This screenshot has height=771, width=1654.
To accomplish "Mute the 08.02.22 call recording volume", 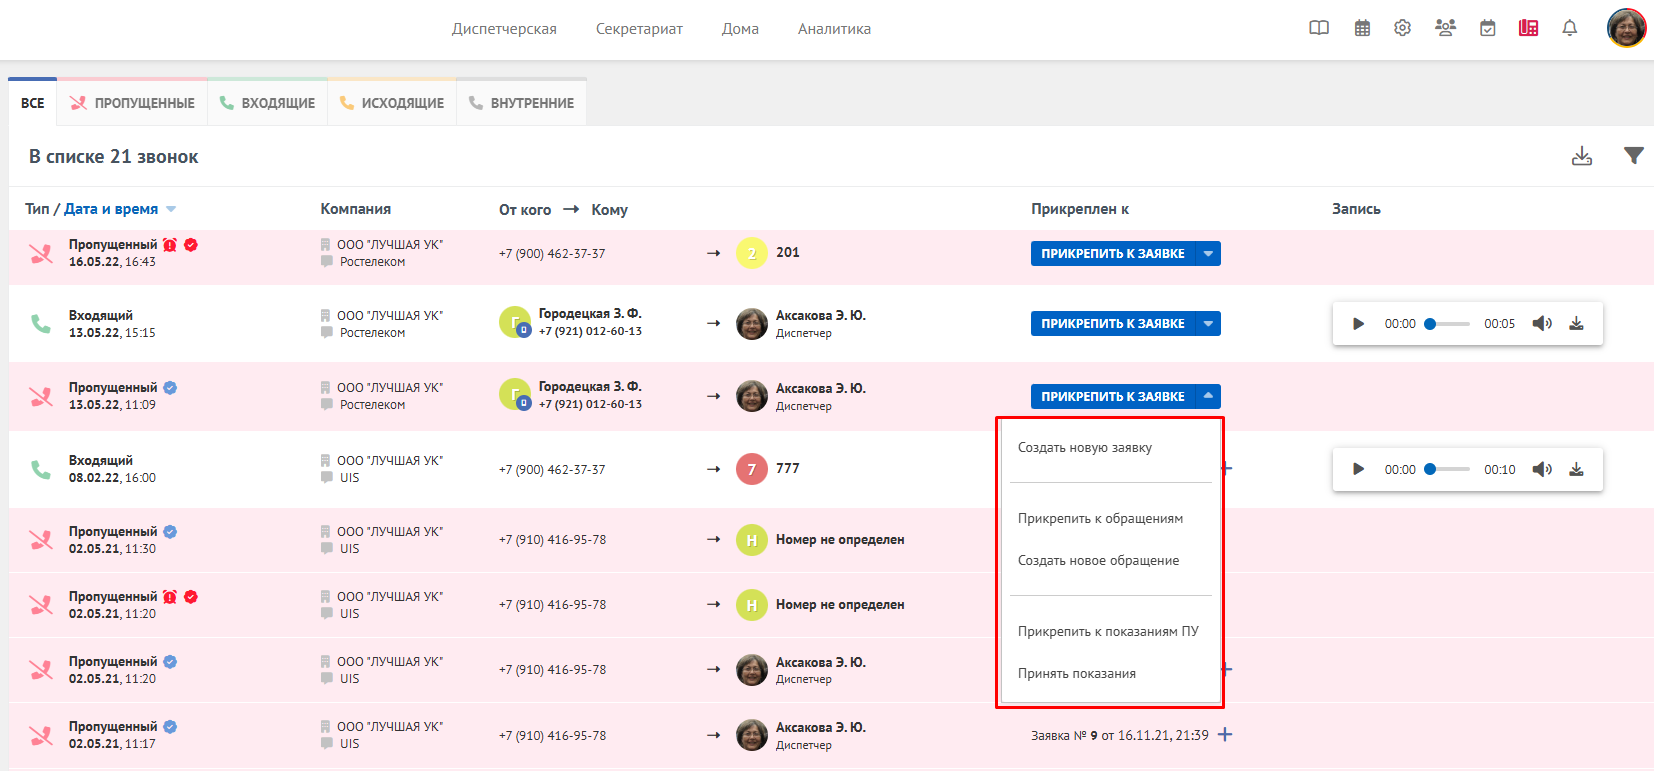I will point(1542,469).
